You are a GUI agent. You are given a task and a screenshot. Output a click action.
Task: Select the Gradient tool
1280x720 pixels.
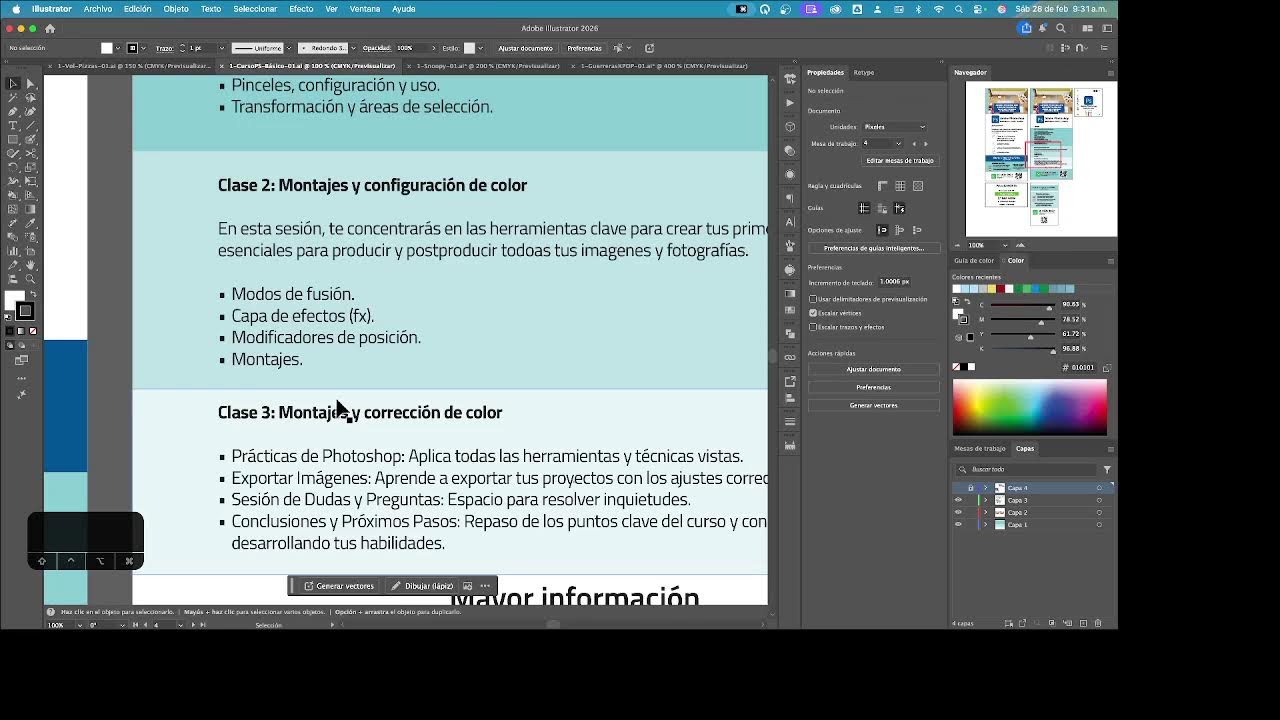click(x=31, y=209)
